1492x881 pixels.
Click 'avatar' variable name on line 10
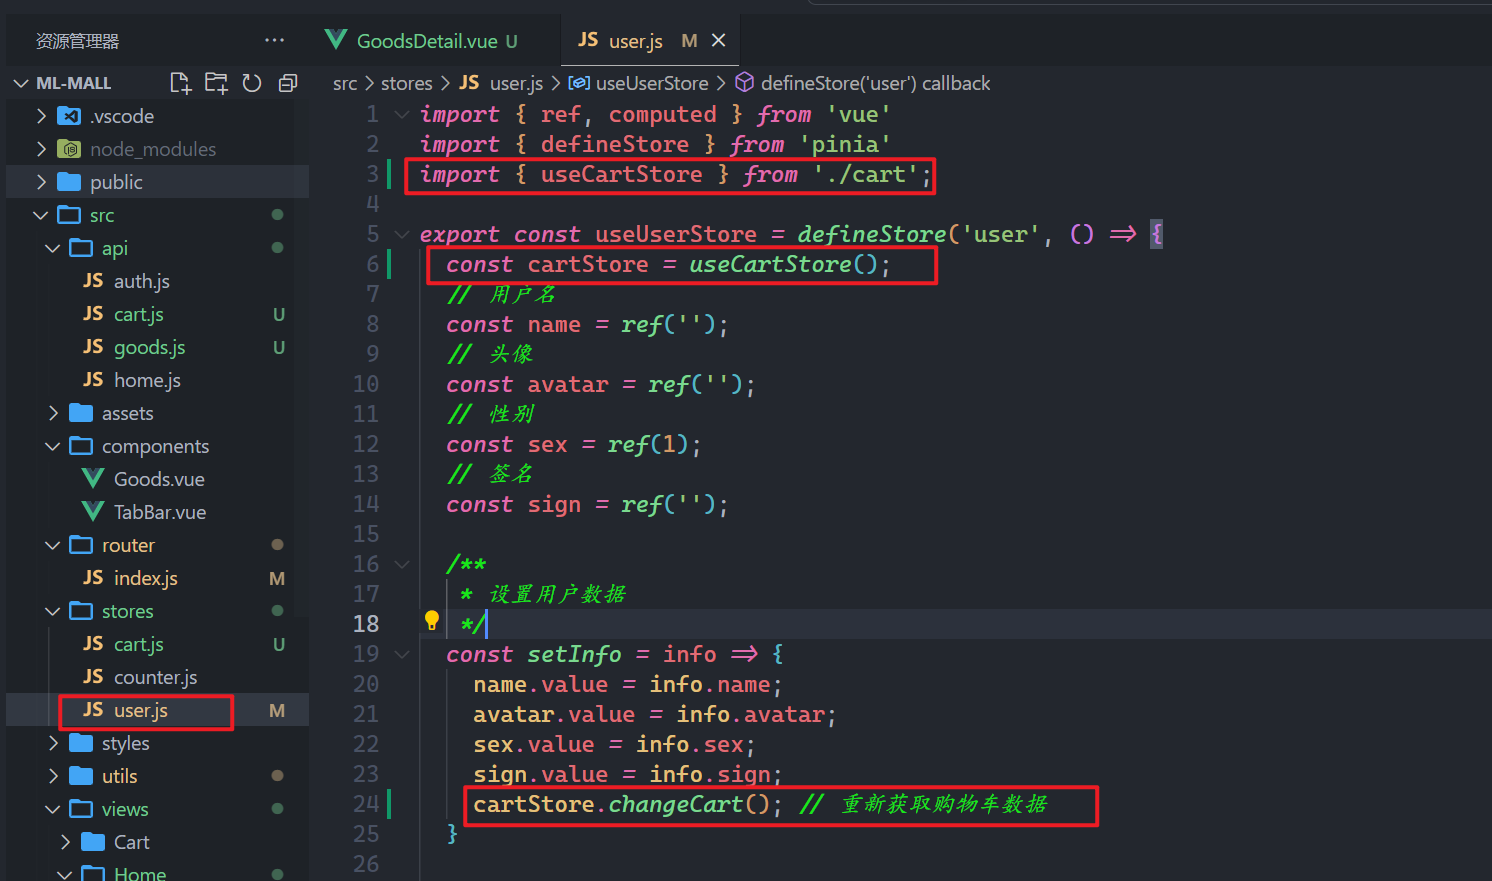tap(568, 384)
